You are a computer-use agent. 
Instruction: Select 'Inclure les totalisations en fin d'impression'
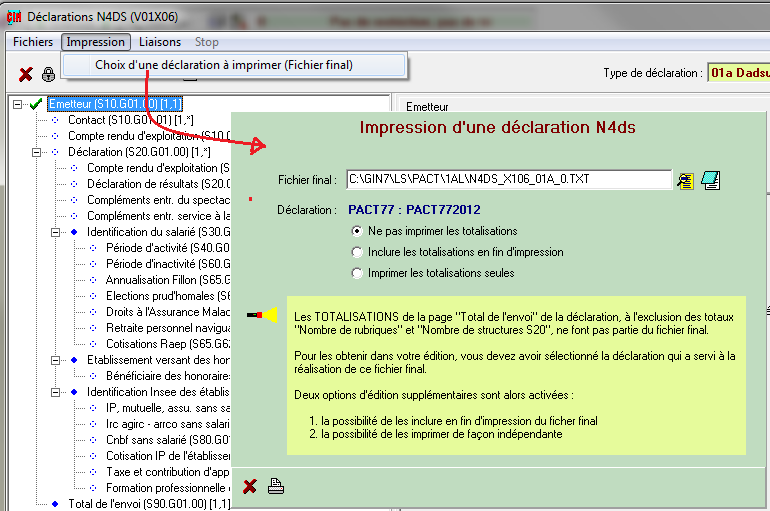pyautogui.click(x=357, y=252)
